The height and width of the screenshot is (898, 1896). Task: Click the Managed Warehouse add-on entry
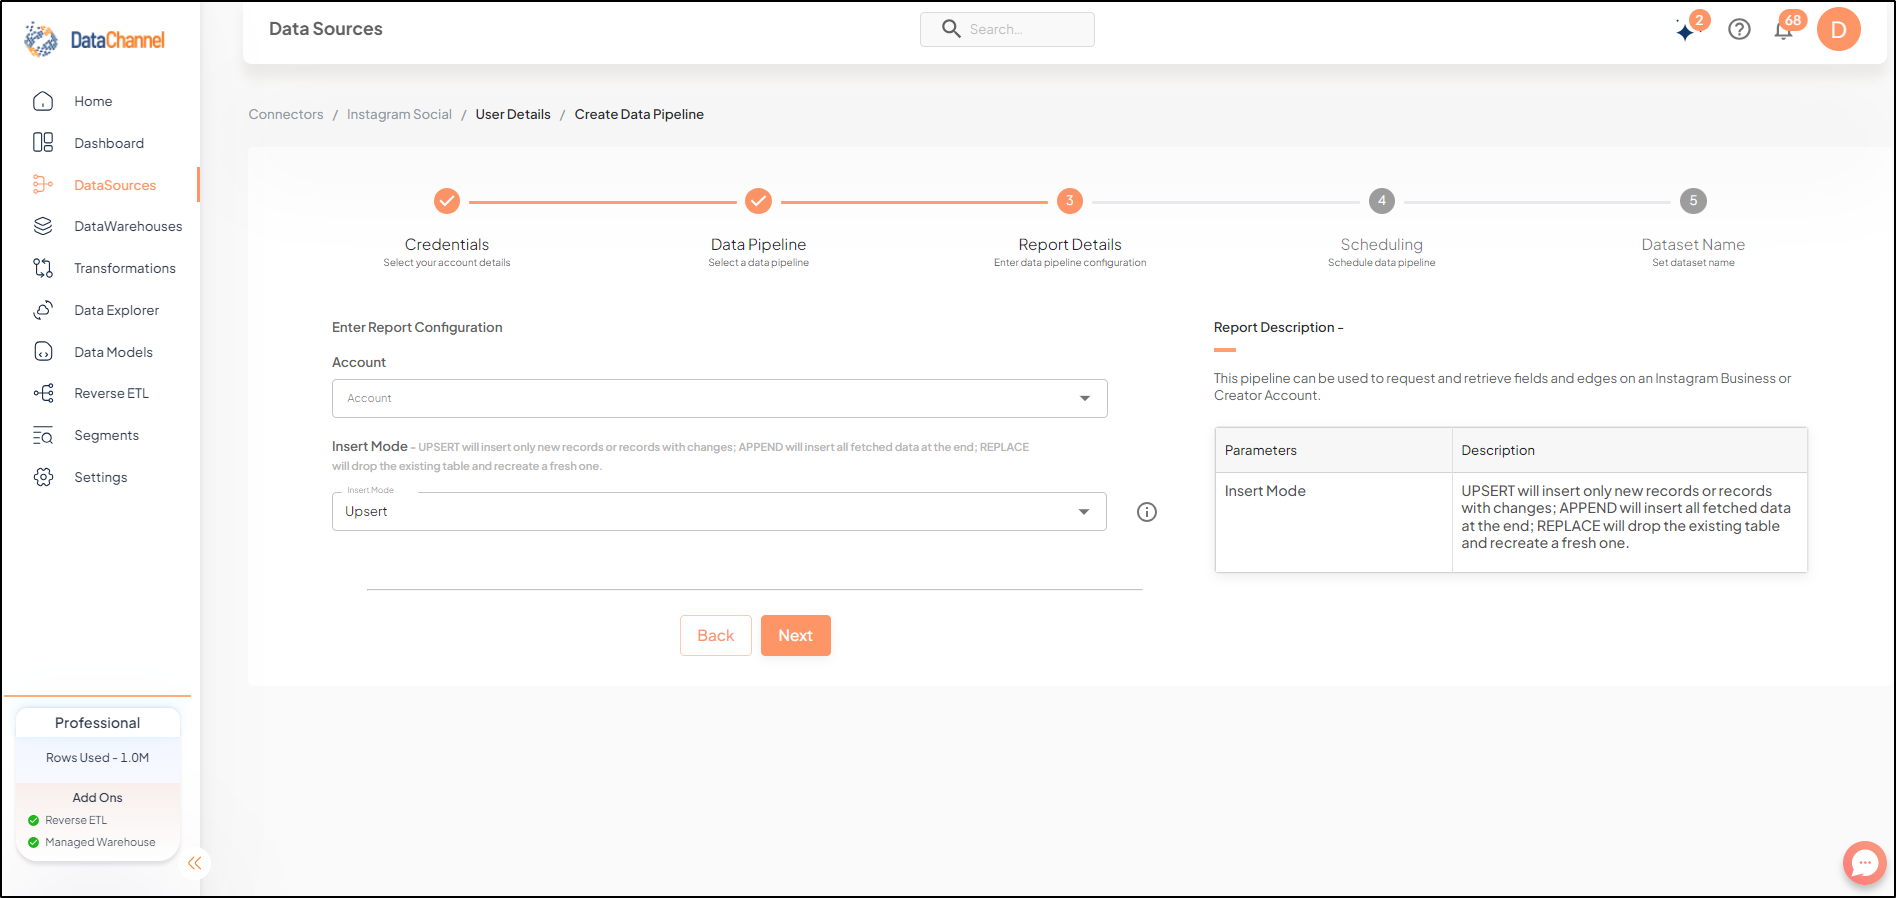[92, 842]
